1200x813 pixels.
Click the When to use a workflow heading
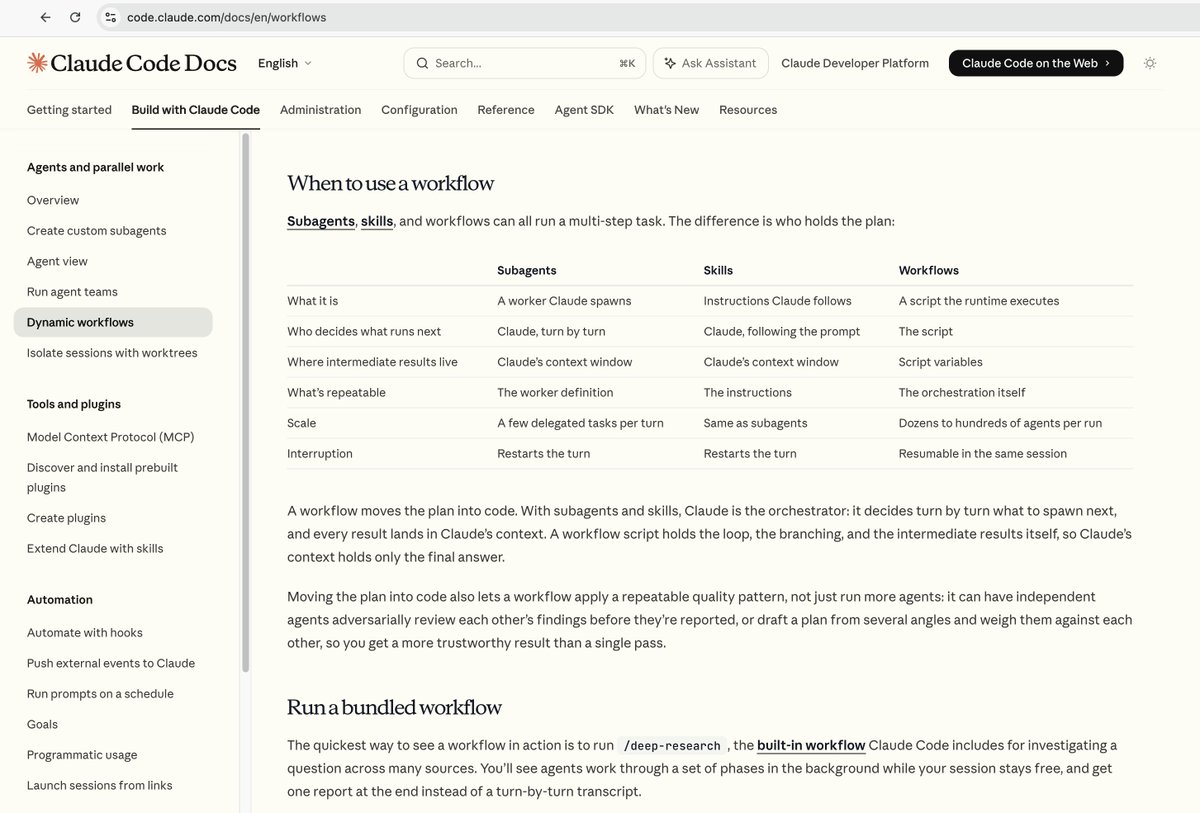pos(391,183)
